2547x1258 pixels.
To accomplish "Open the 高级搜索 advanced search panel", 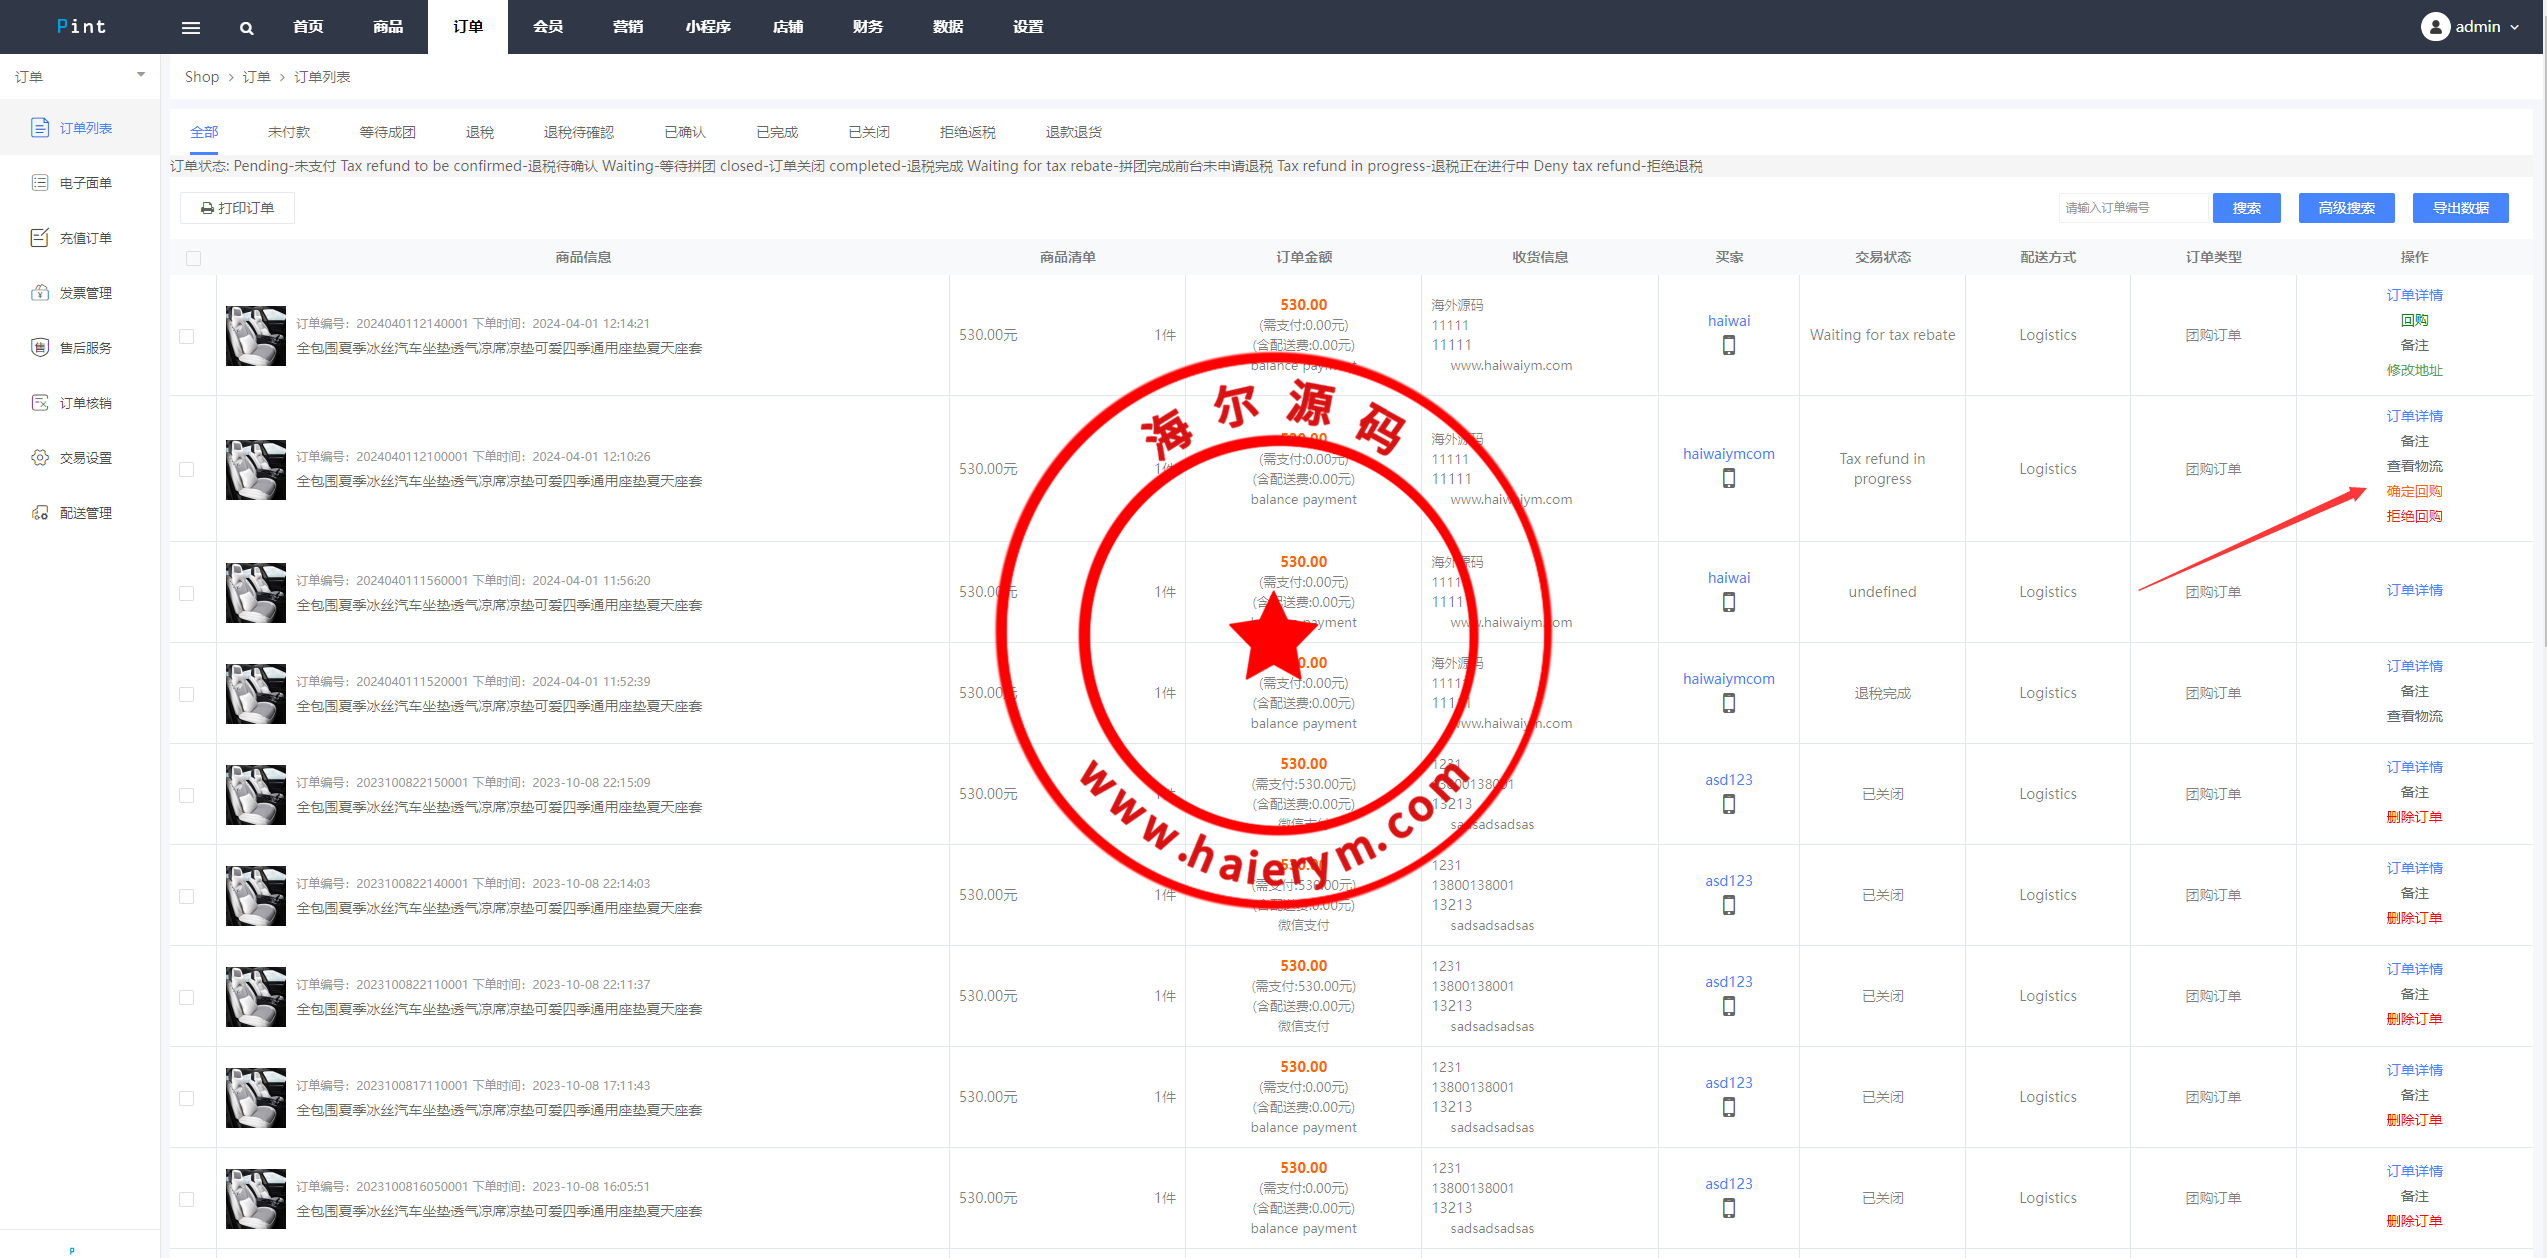I will 2346,208.
